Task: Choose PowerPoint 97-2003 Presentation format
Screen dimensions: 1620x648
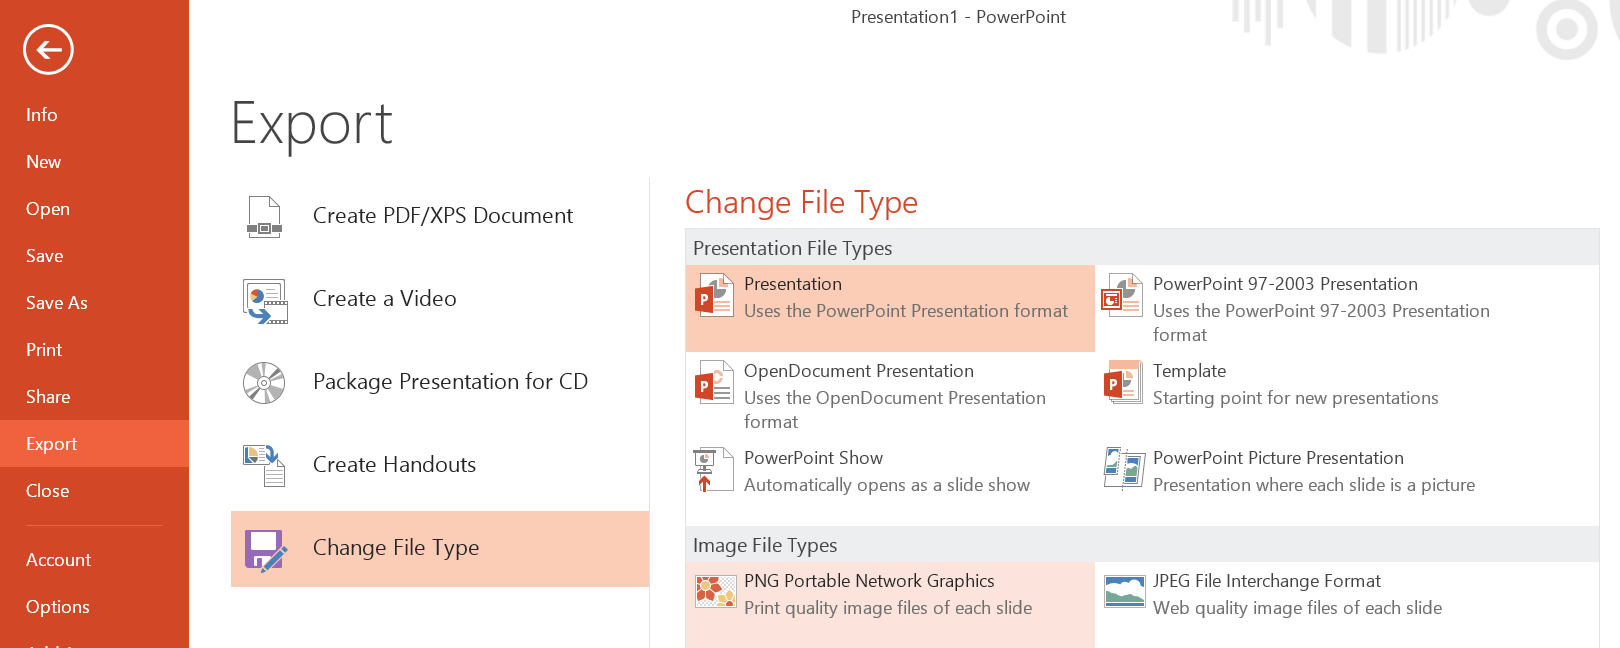Action: click(1347, 308)
